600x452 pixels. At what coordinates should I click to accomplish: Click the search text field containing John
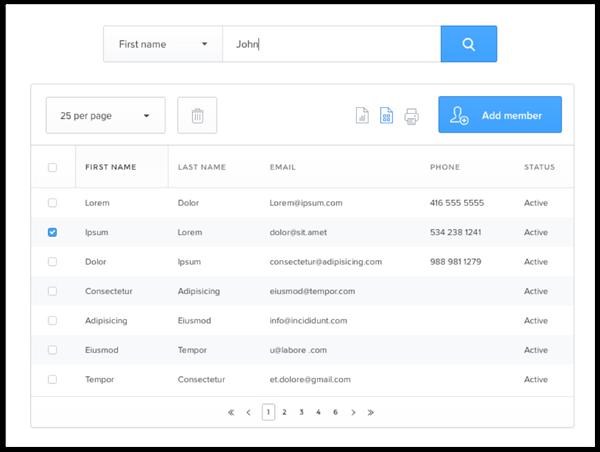point(330,44)
